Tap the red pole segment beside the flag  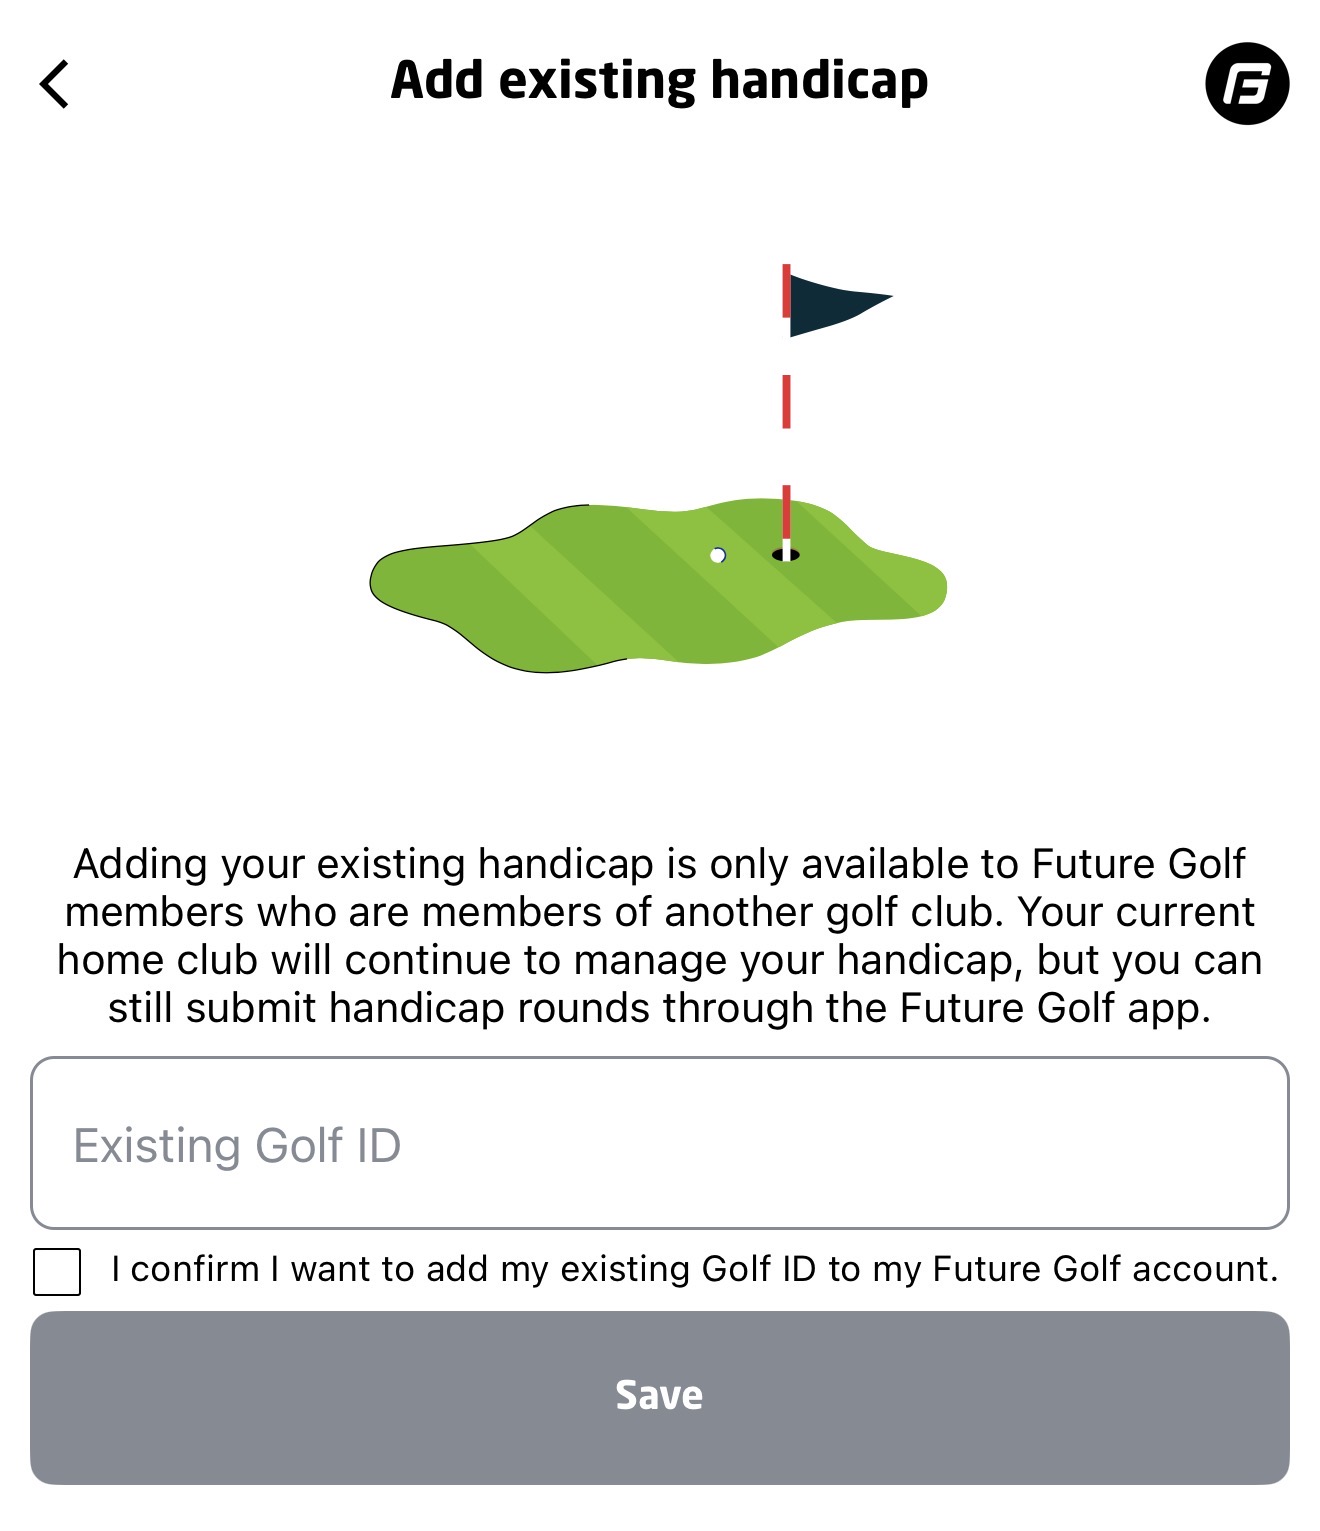click(787, 291)
